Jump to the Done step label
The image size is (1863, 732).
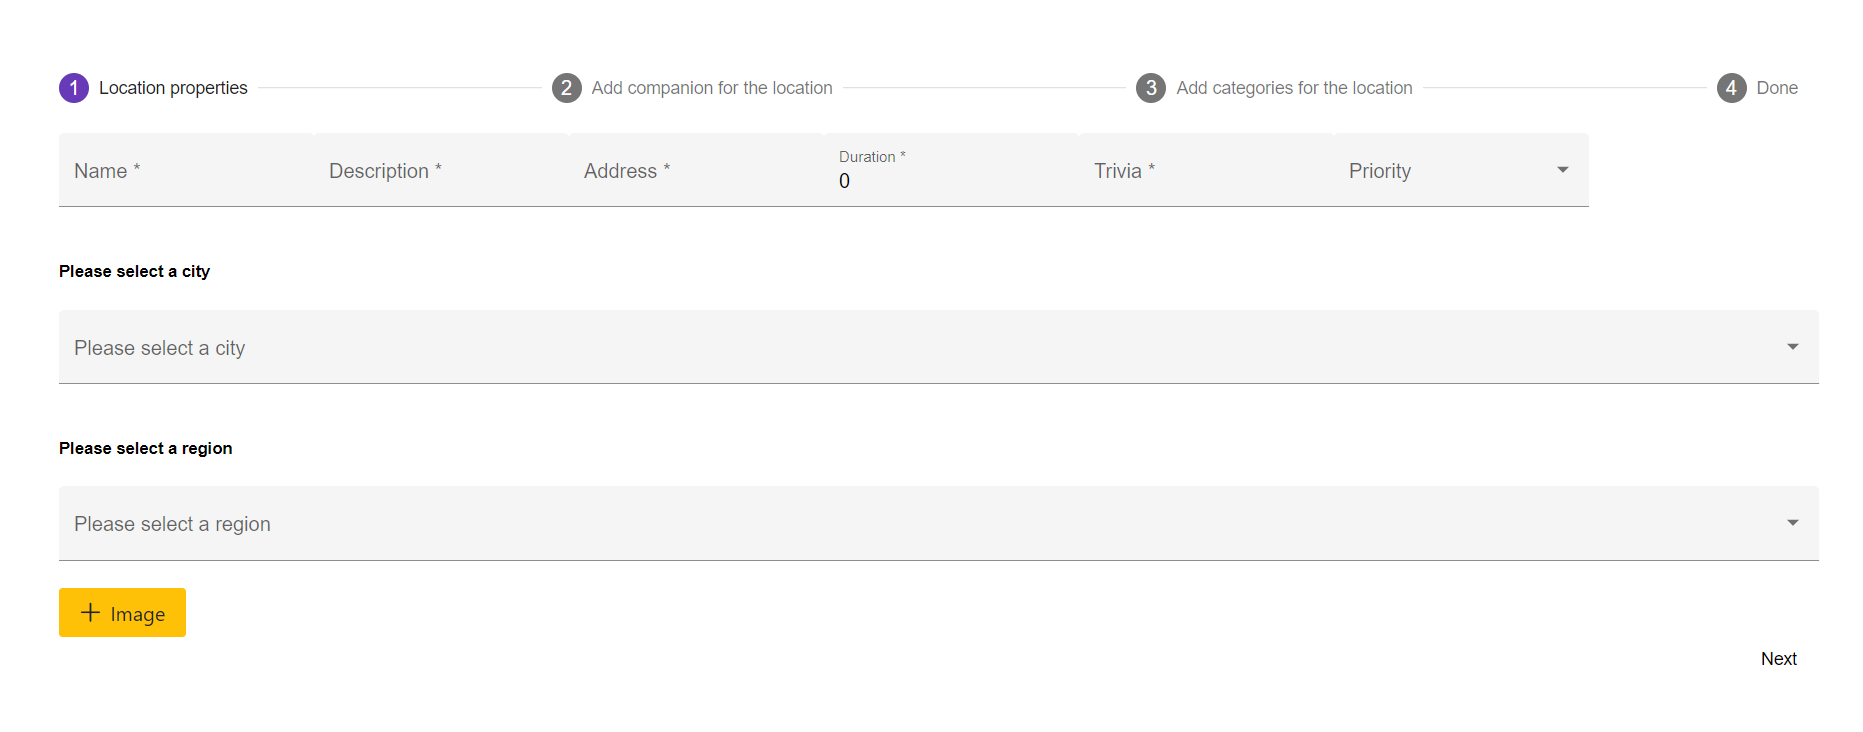pyautogui.click(x=1776, y=88)
